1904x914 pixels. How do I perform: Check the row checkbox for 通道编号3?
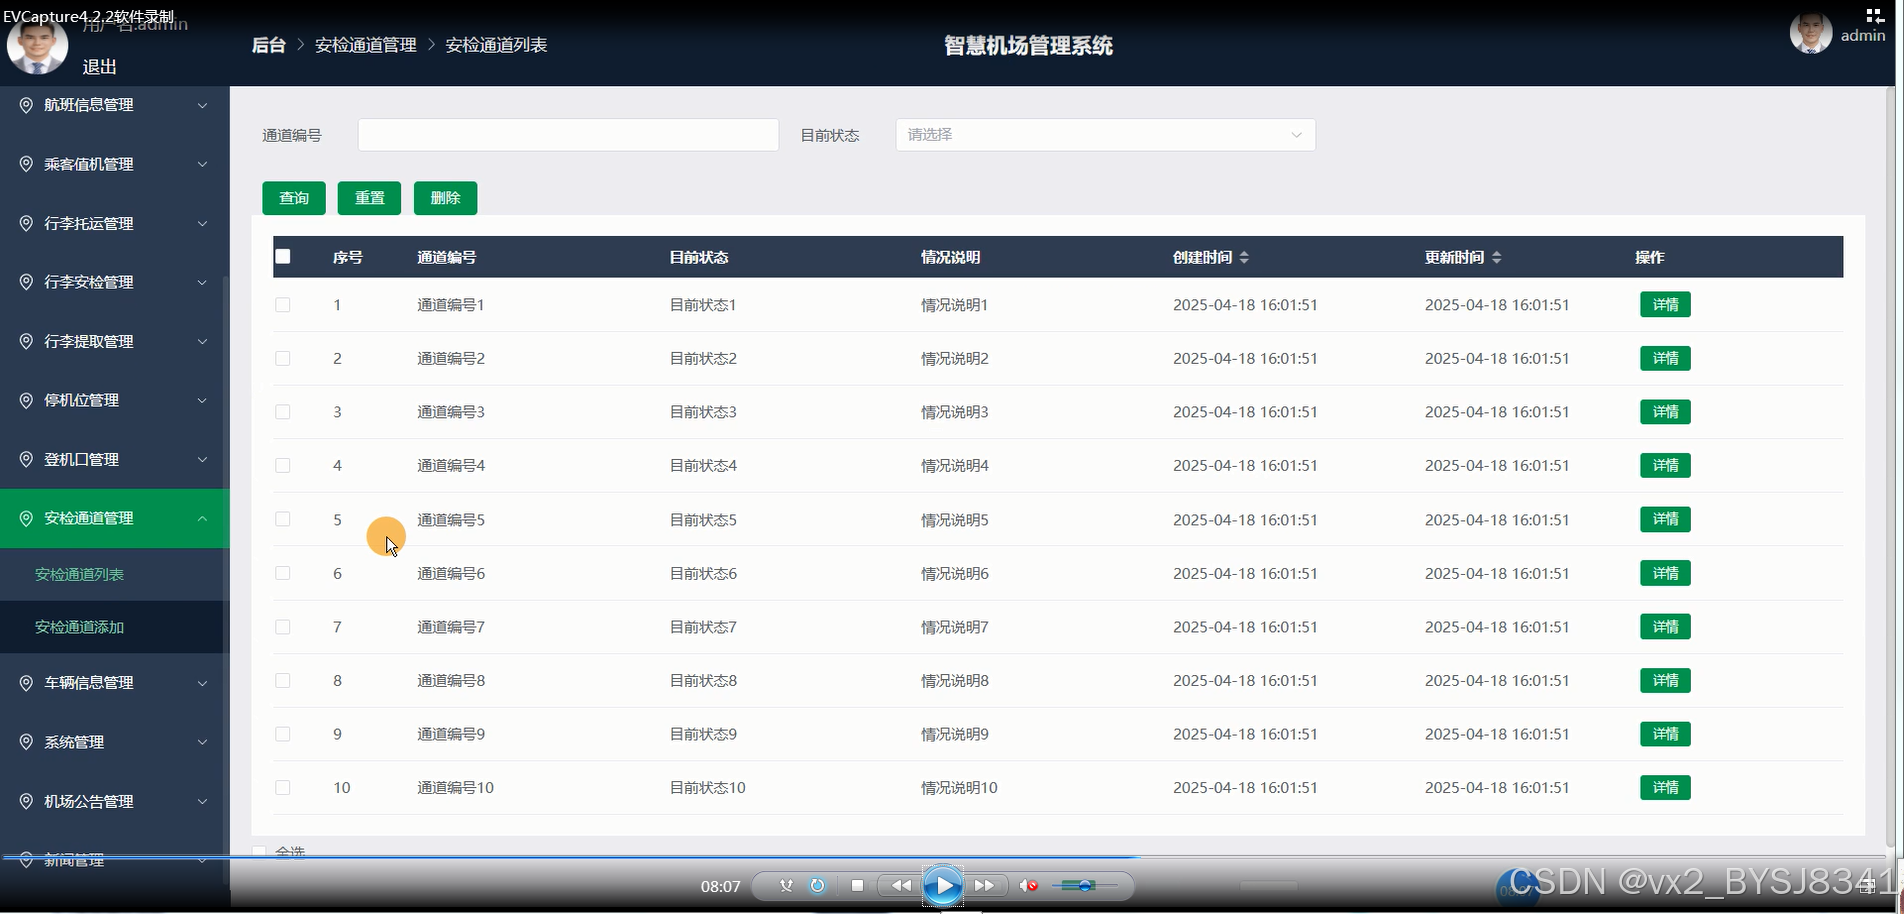pos(283,412)
